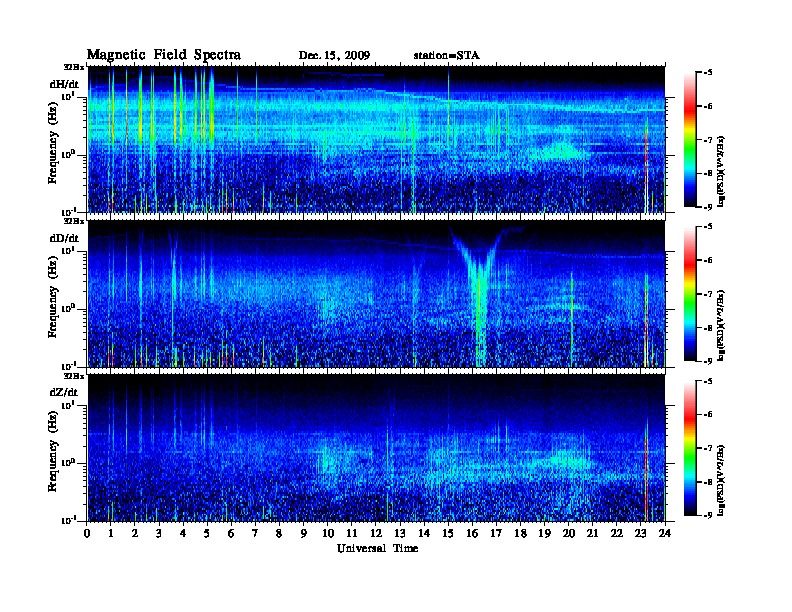
Task: Click hour tick label '3' on time axis
Action: coord(160,533)
